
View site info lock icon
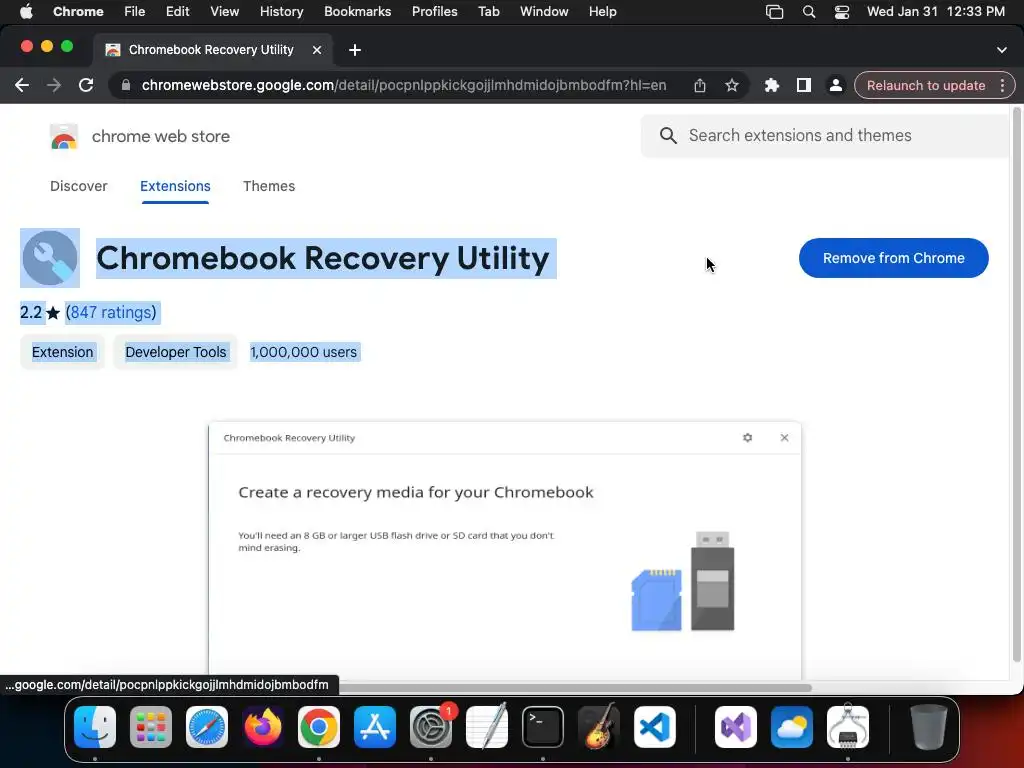click(x=126, y=86)
